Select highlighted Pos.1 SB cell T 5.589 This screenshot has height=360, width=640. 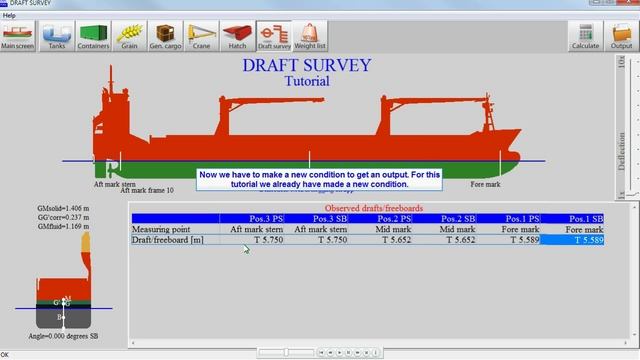coord(572,240)
